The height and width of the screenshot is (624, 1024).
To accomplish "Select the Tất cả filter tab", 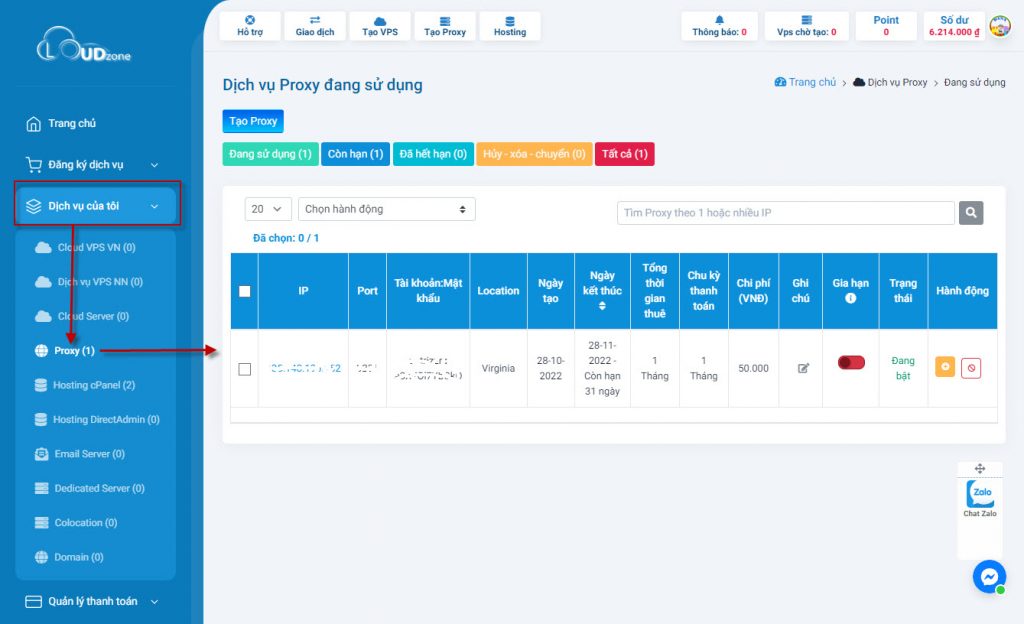I will coord(622,154).
